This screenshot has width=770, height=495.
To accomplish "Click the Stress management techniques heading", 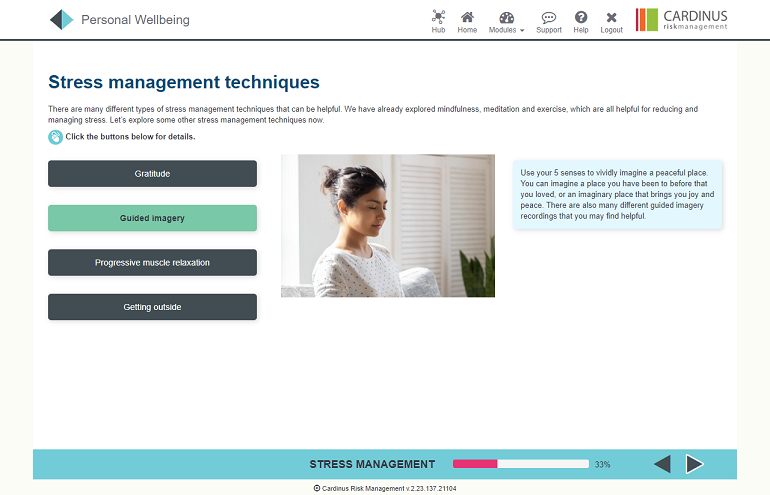I will [184, 82].
